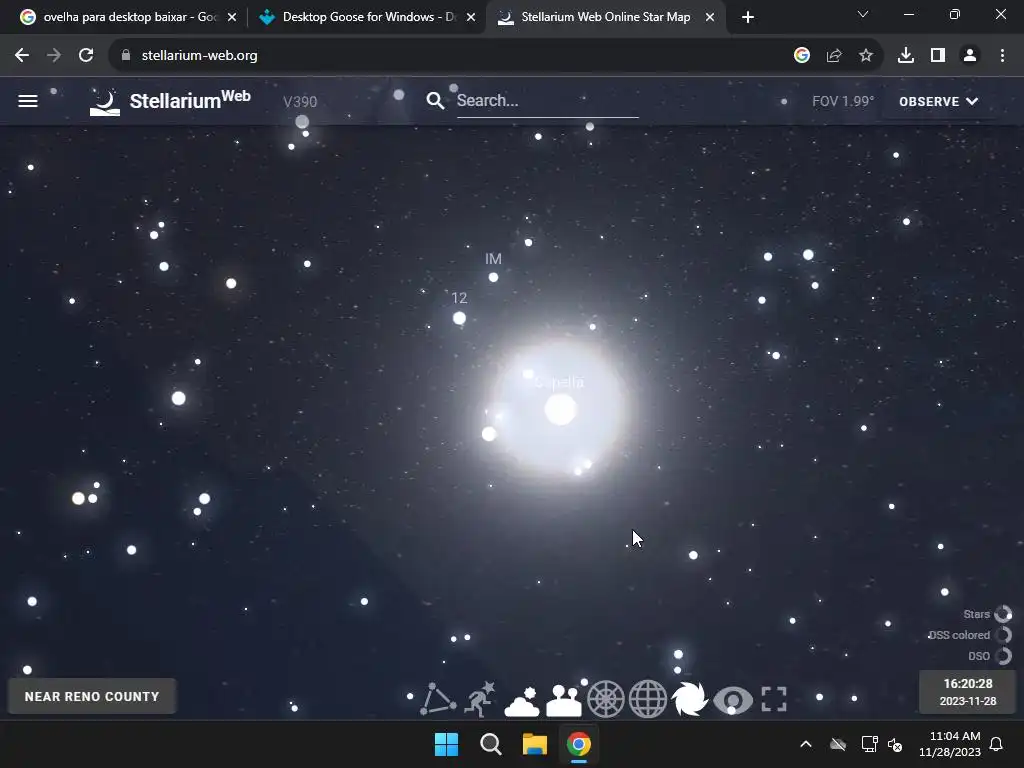Viewport: 1024px width, 768px height.
Task: Close the Desktop Goose tab
Action: (471, 17)
